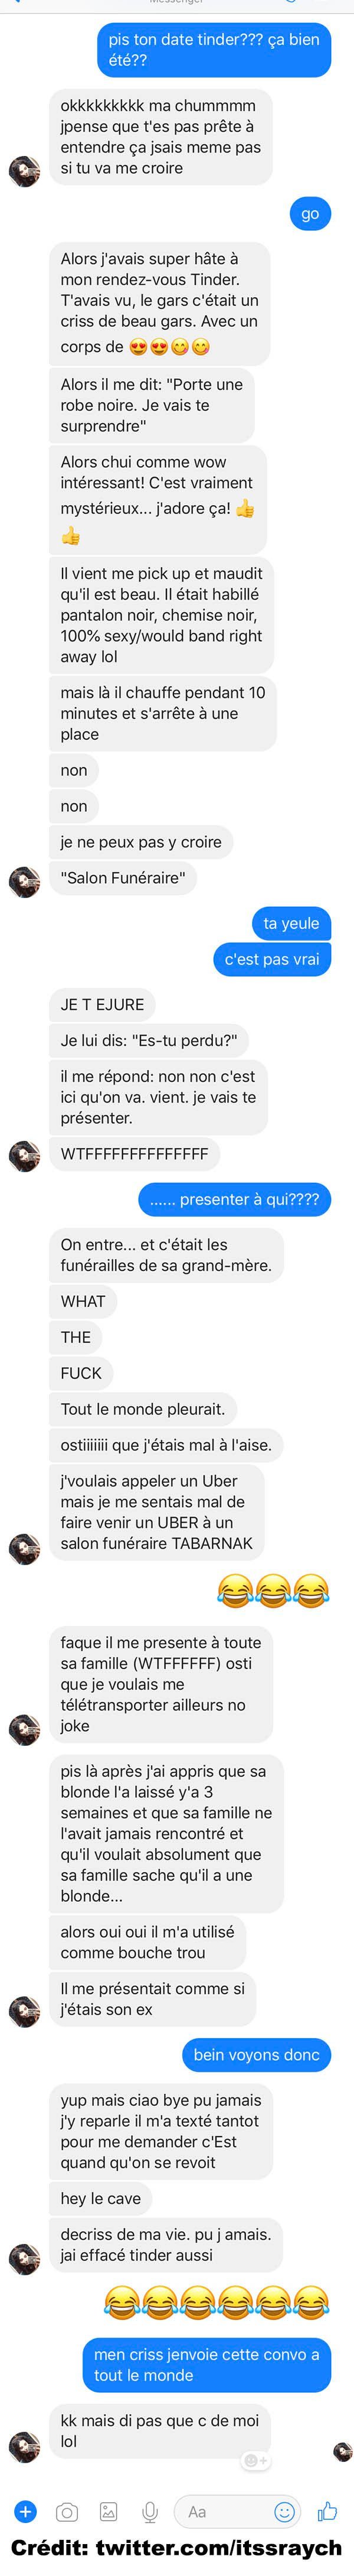Tap the microphone voice message icon
The width and height of the screenshot is (354, 2576).
coord(150,2511)
